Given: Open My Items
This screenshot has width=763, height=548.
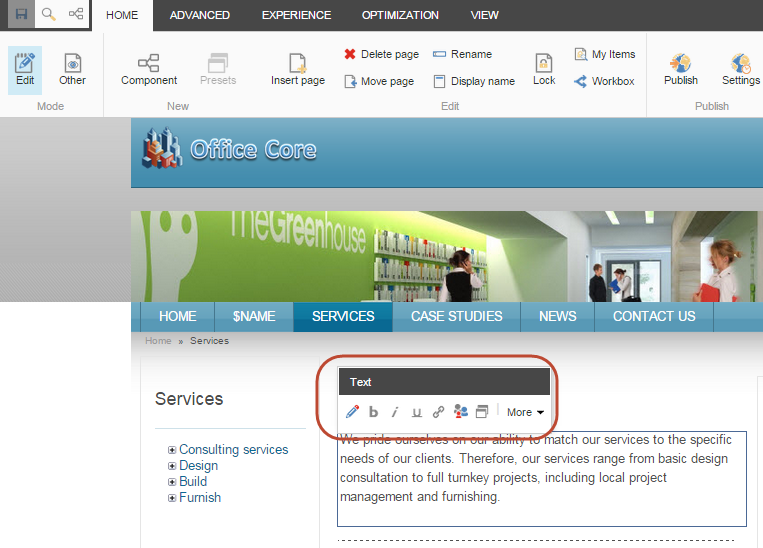Looking at the screenshot, I should (x=605, y=54).
